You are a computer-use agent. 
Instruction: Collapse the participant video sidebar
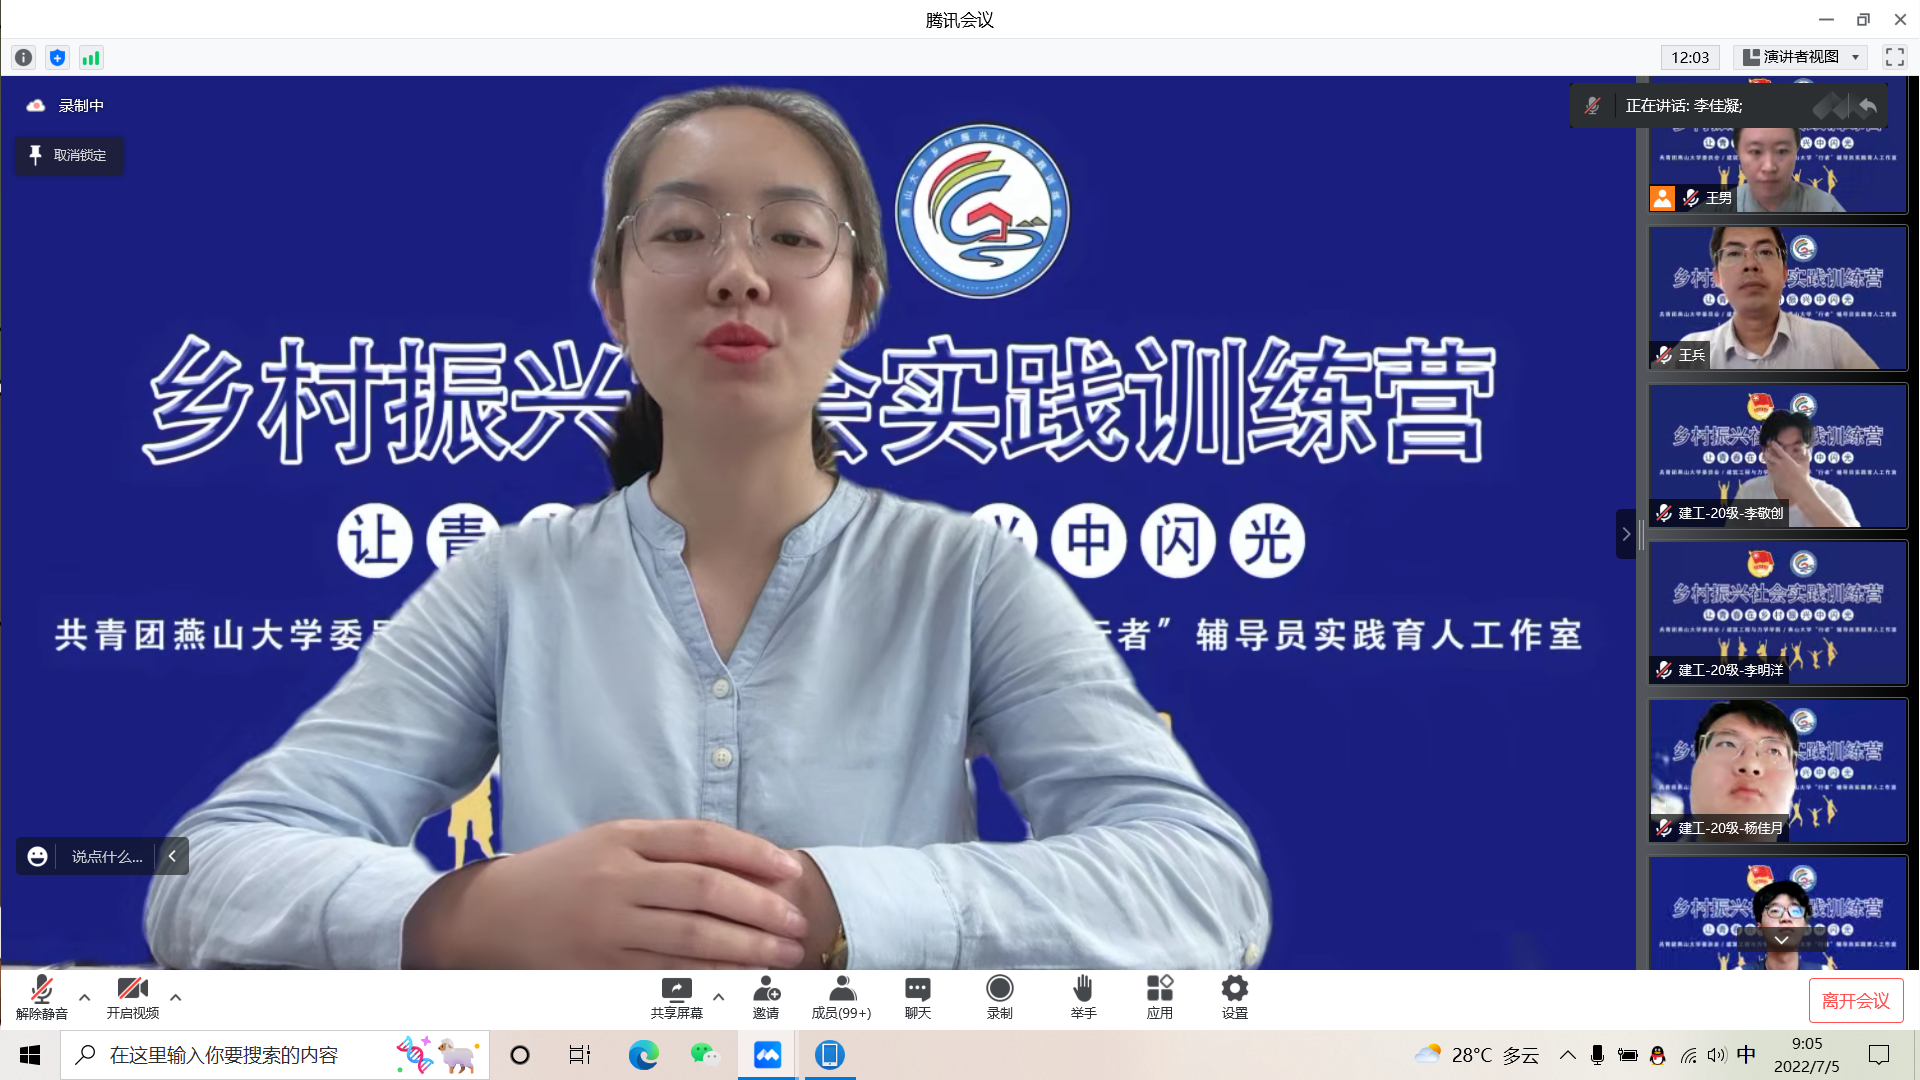[x=1626, y=534]
